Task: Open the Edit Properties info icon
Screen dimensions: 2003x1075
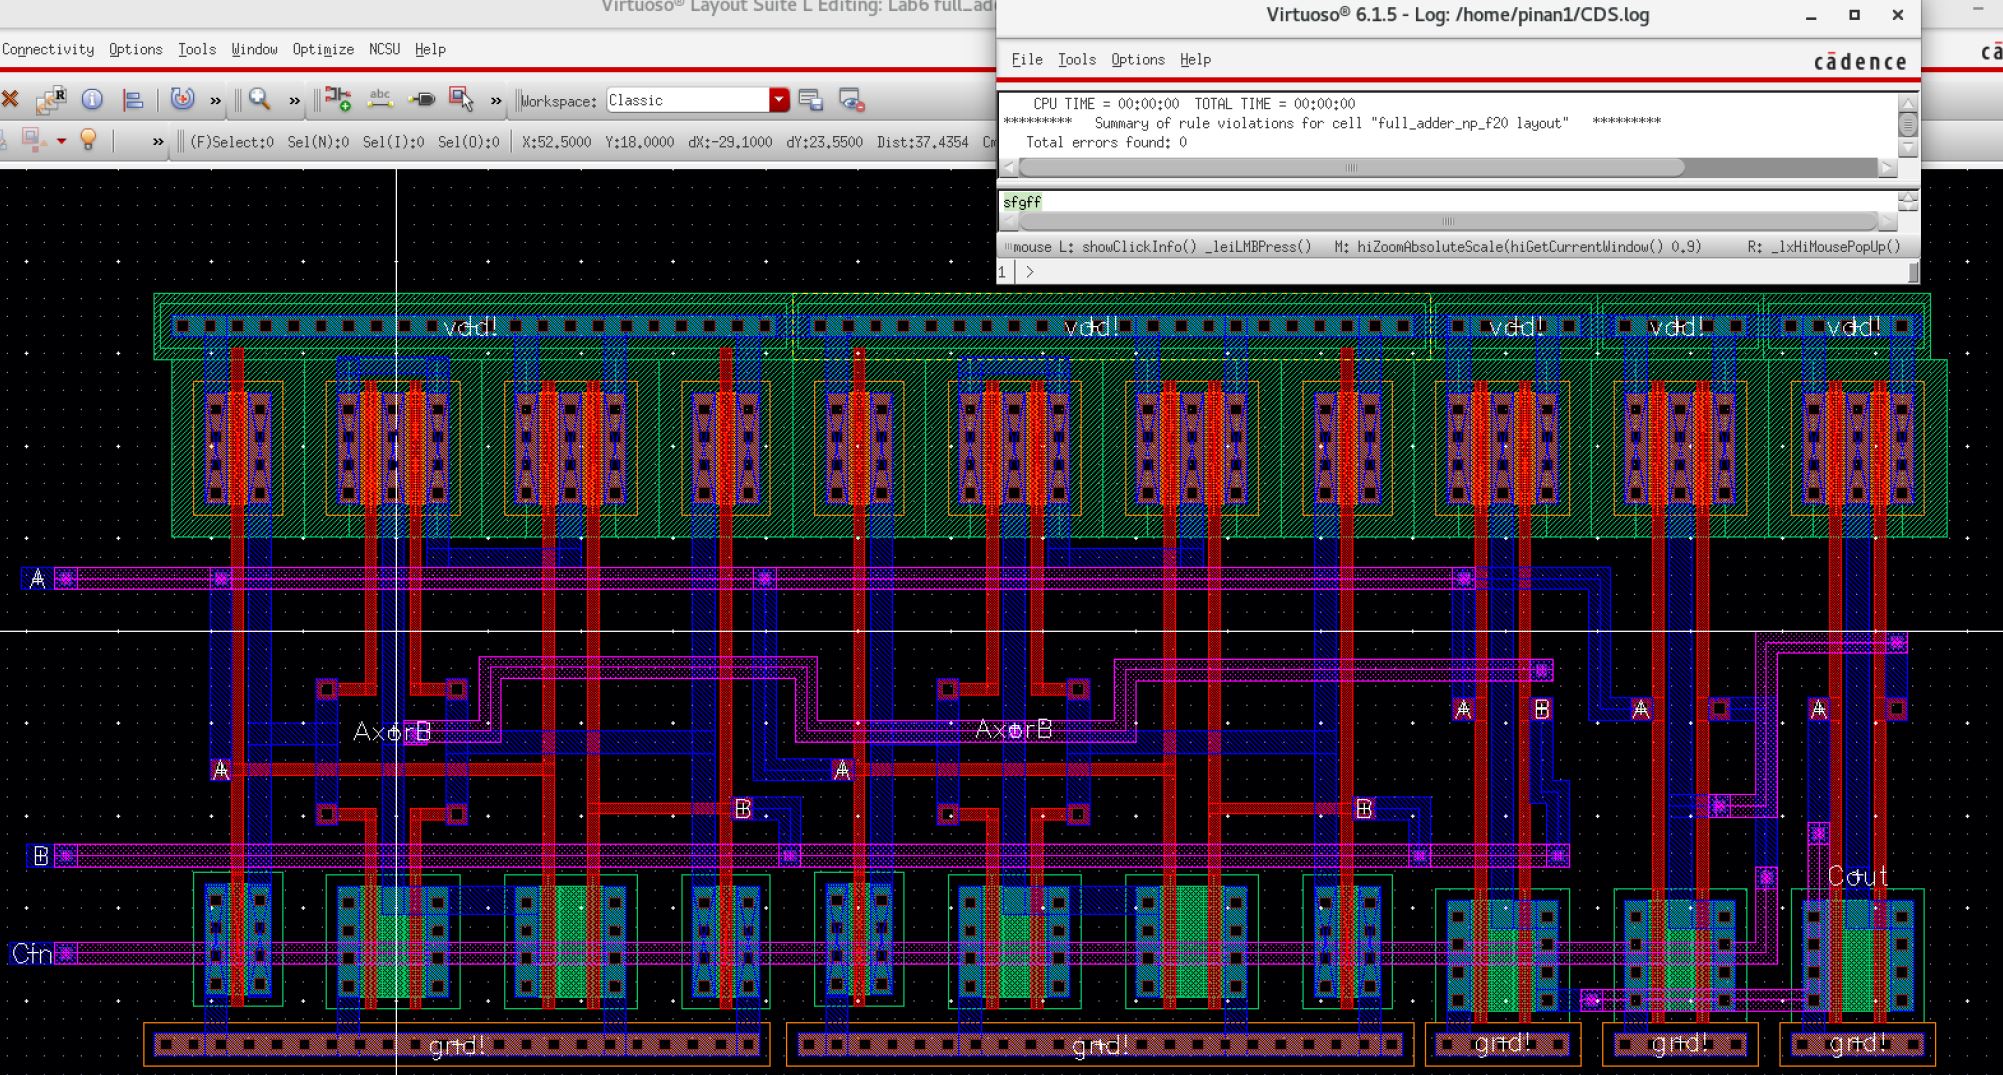Action: pyautogui.click(x=92, y=99)
